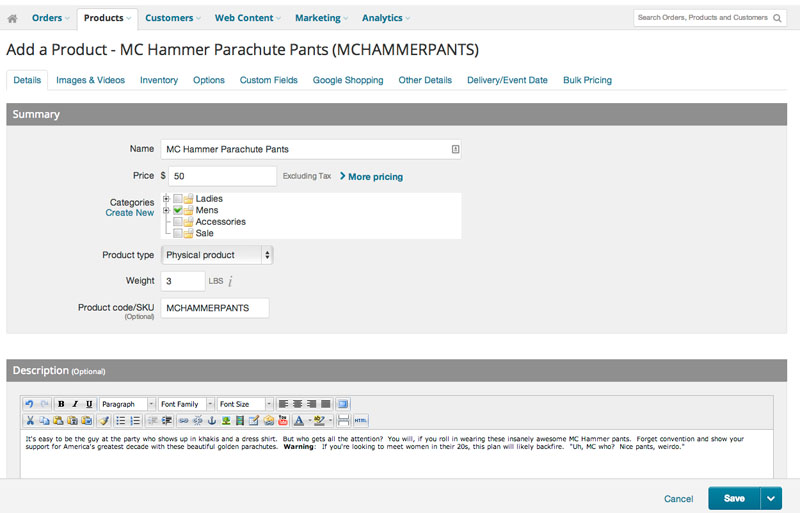800x513 pixels.
Task: Open the Orders menu
Action: [x=50, y=18]
